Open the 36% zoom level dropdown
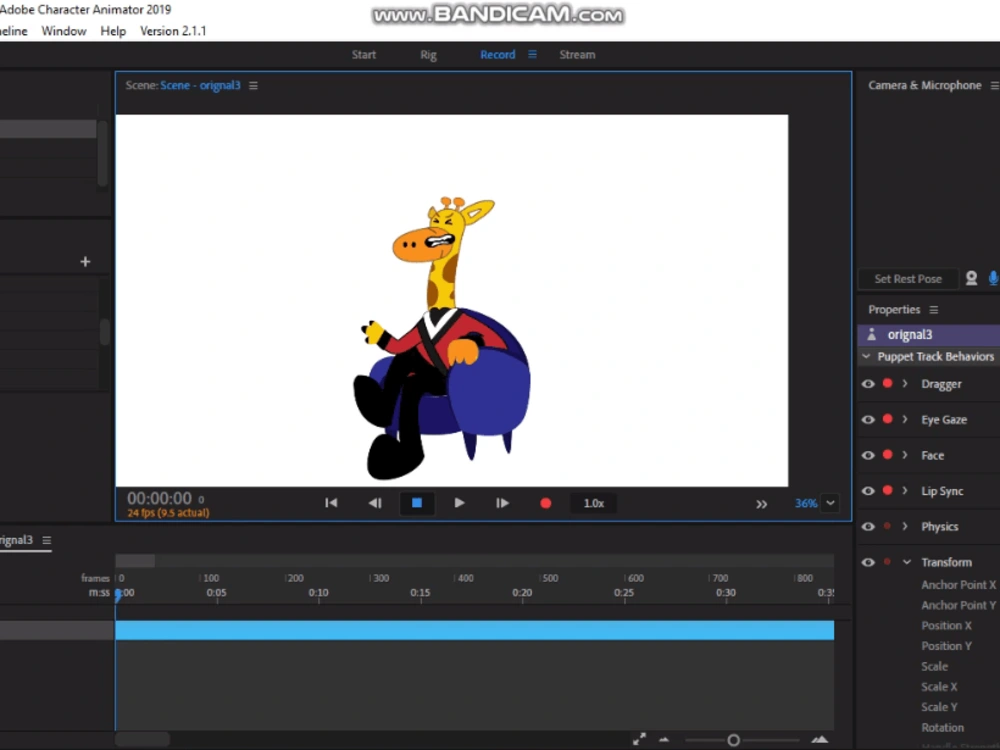 [x=830, y=503]
